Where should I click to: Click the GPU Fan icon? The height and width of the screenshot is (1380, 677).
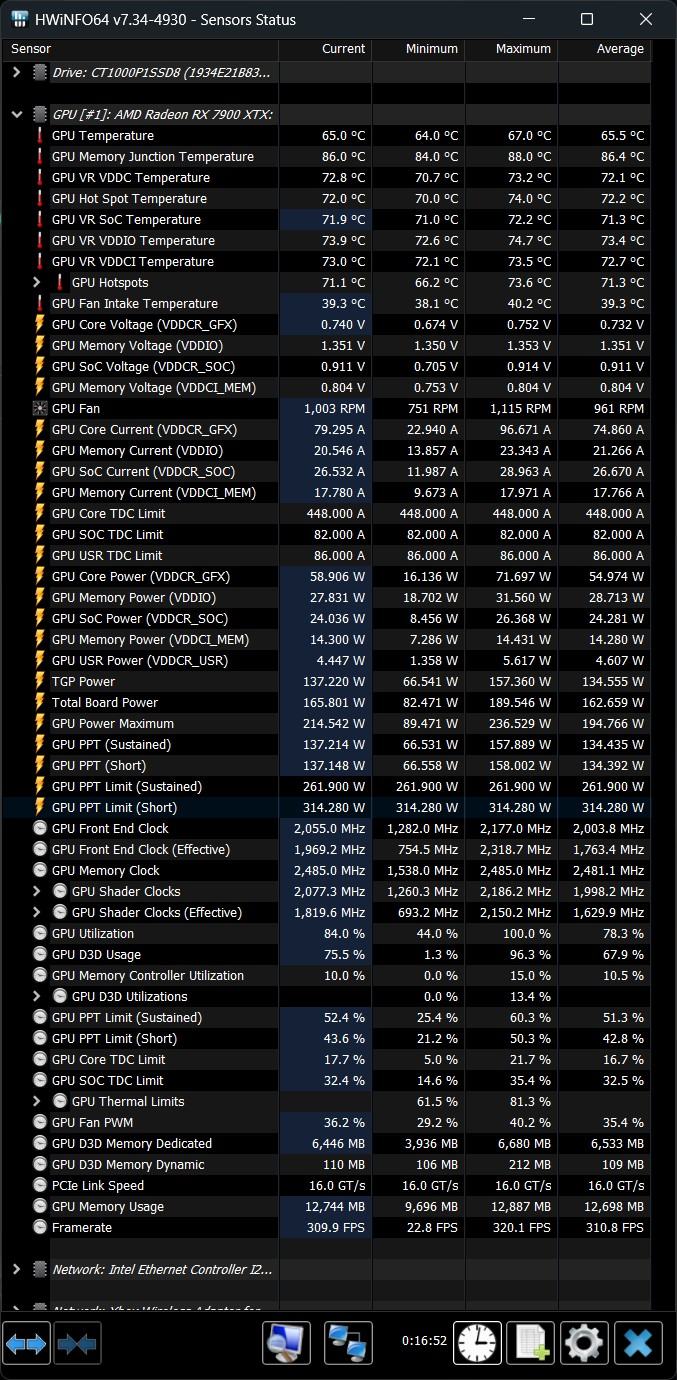tap(40, 408)
